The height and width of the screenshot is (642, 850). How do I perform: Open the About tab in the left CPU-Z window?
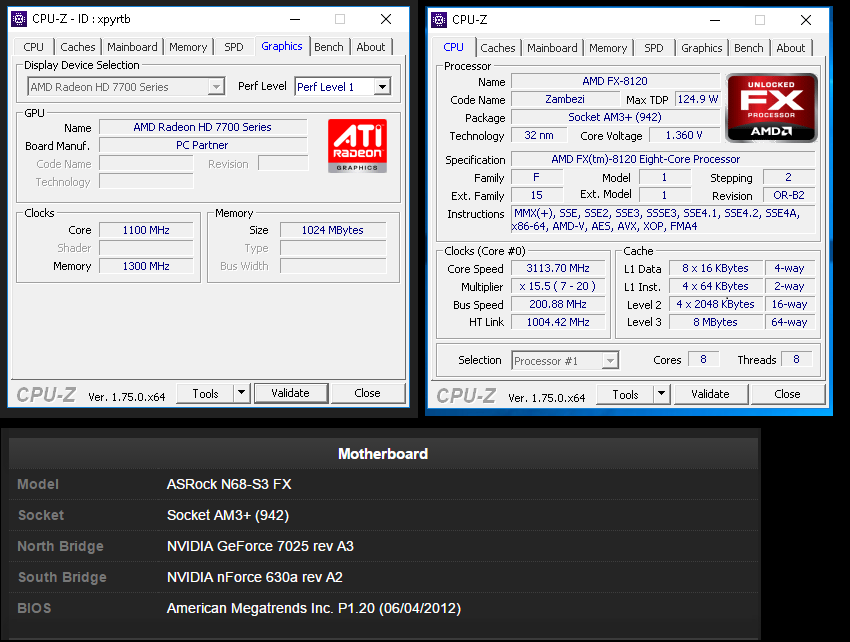click(371, 47)
